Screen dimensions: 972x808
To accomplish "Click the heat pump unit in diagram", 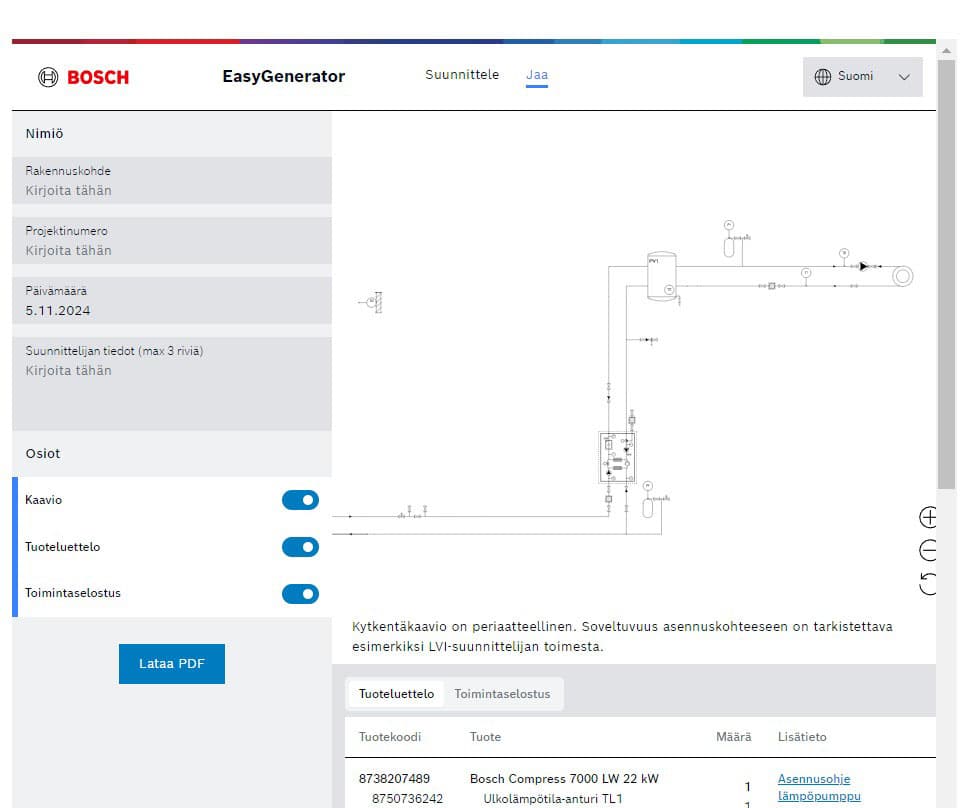I will click(x=617, y=458).
